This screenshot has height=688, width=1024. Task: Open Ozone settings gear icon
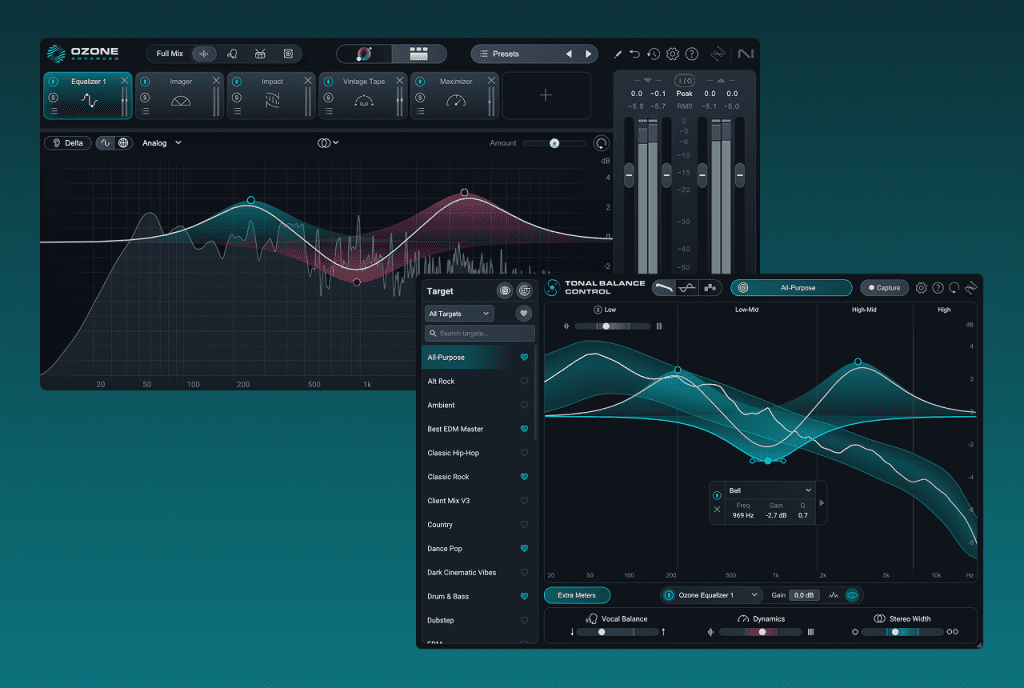click(672, 53)
